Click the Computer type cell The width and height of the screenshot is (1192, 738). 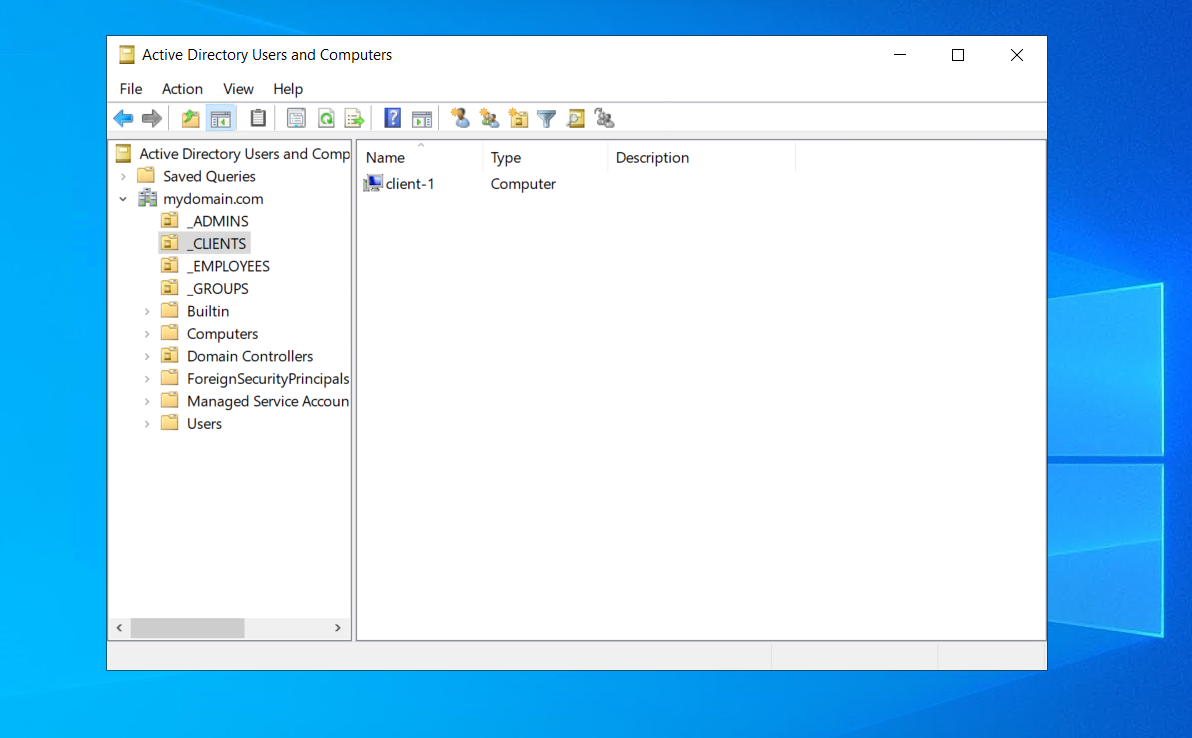(x=523, y=184)
